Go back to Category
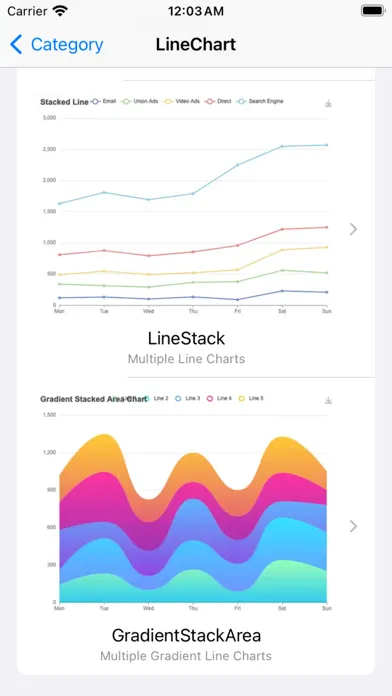This screenshot has width=392, height=696. [x=57, y=45]
